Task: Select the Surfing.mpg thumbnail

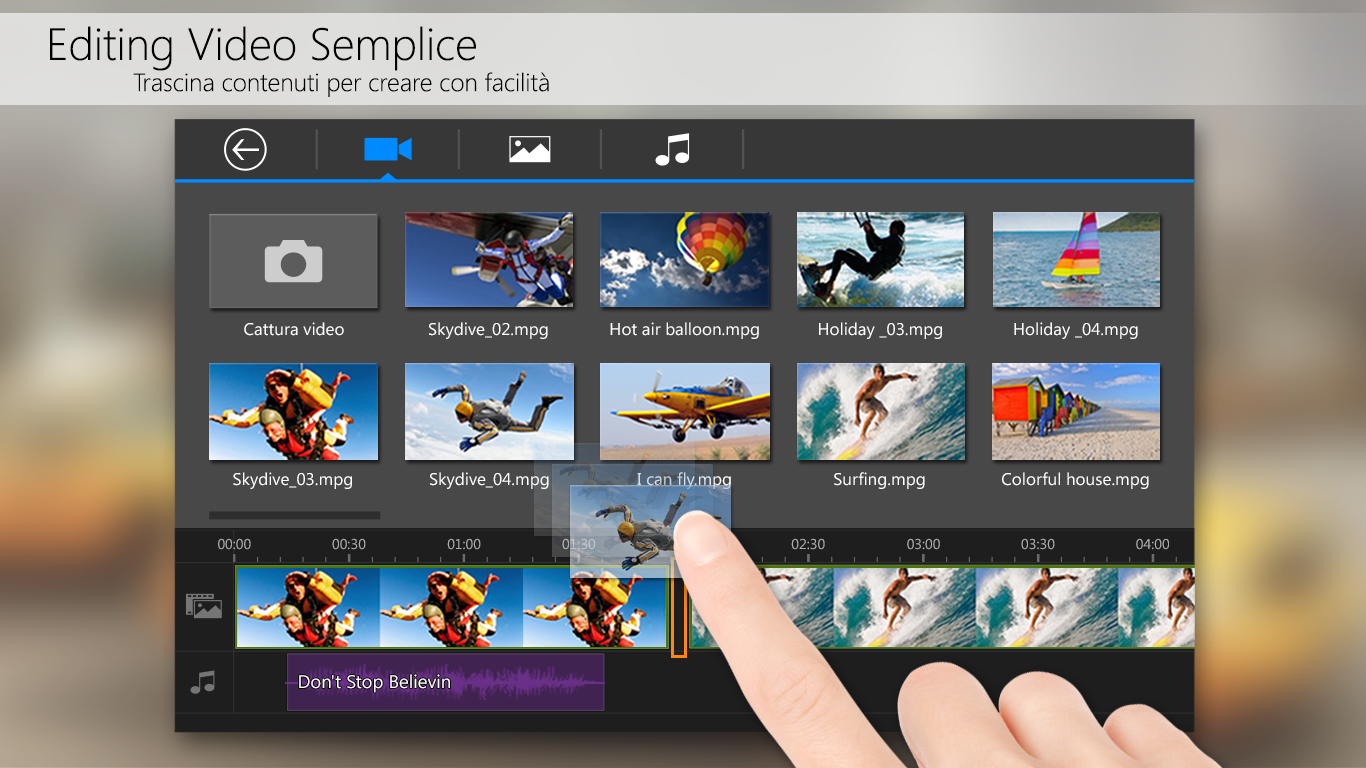Action: [x=880, y=411]
